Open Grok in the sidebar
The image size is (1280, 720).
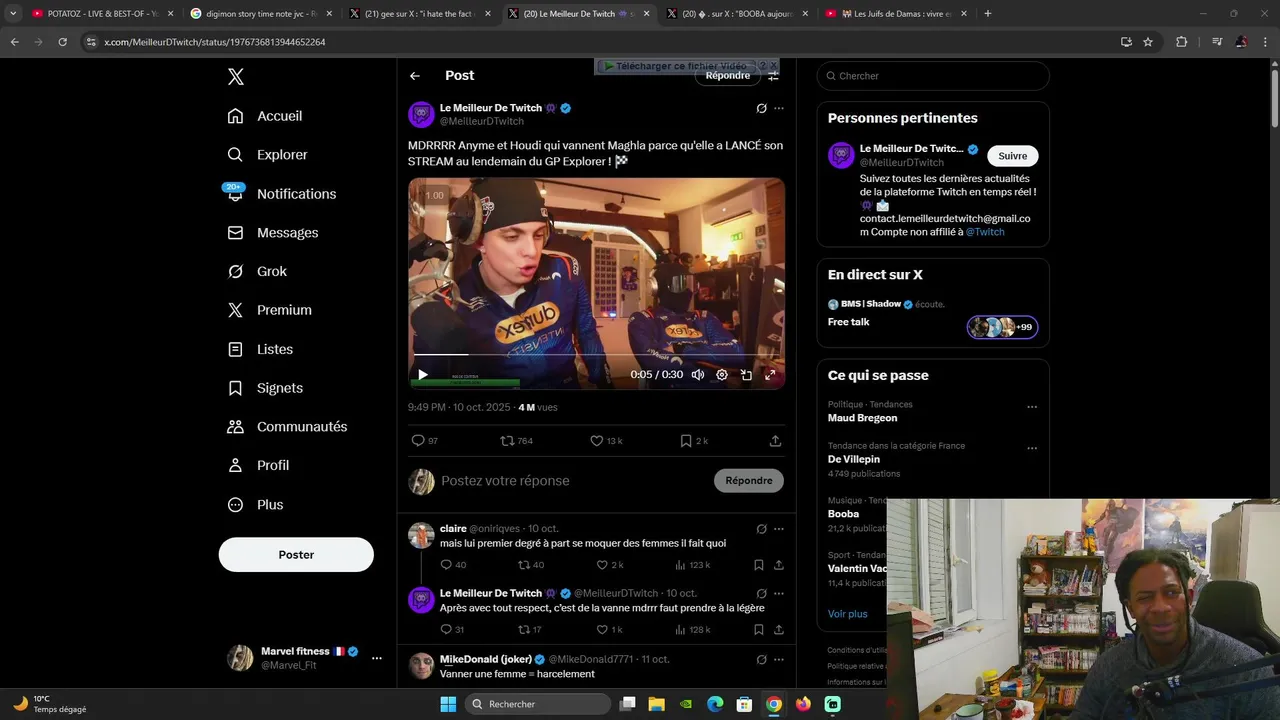(x=257, y=271)
